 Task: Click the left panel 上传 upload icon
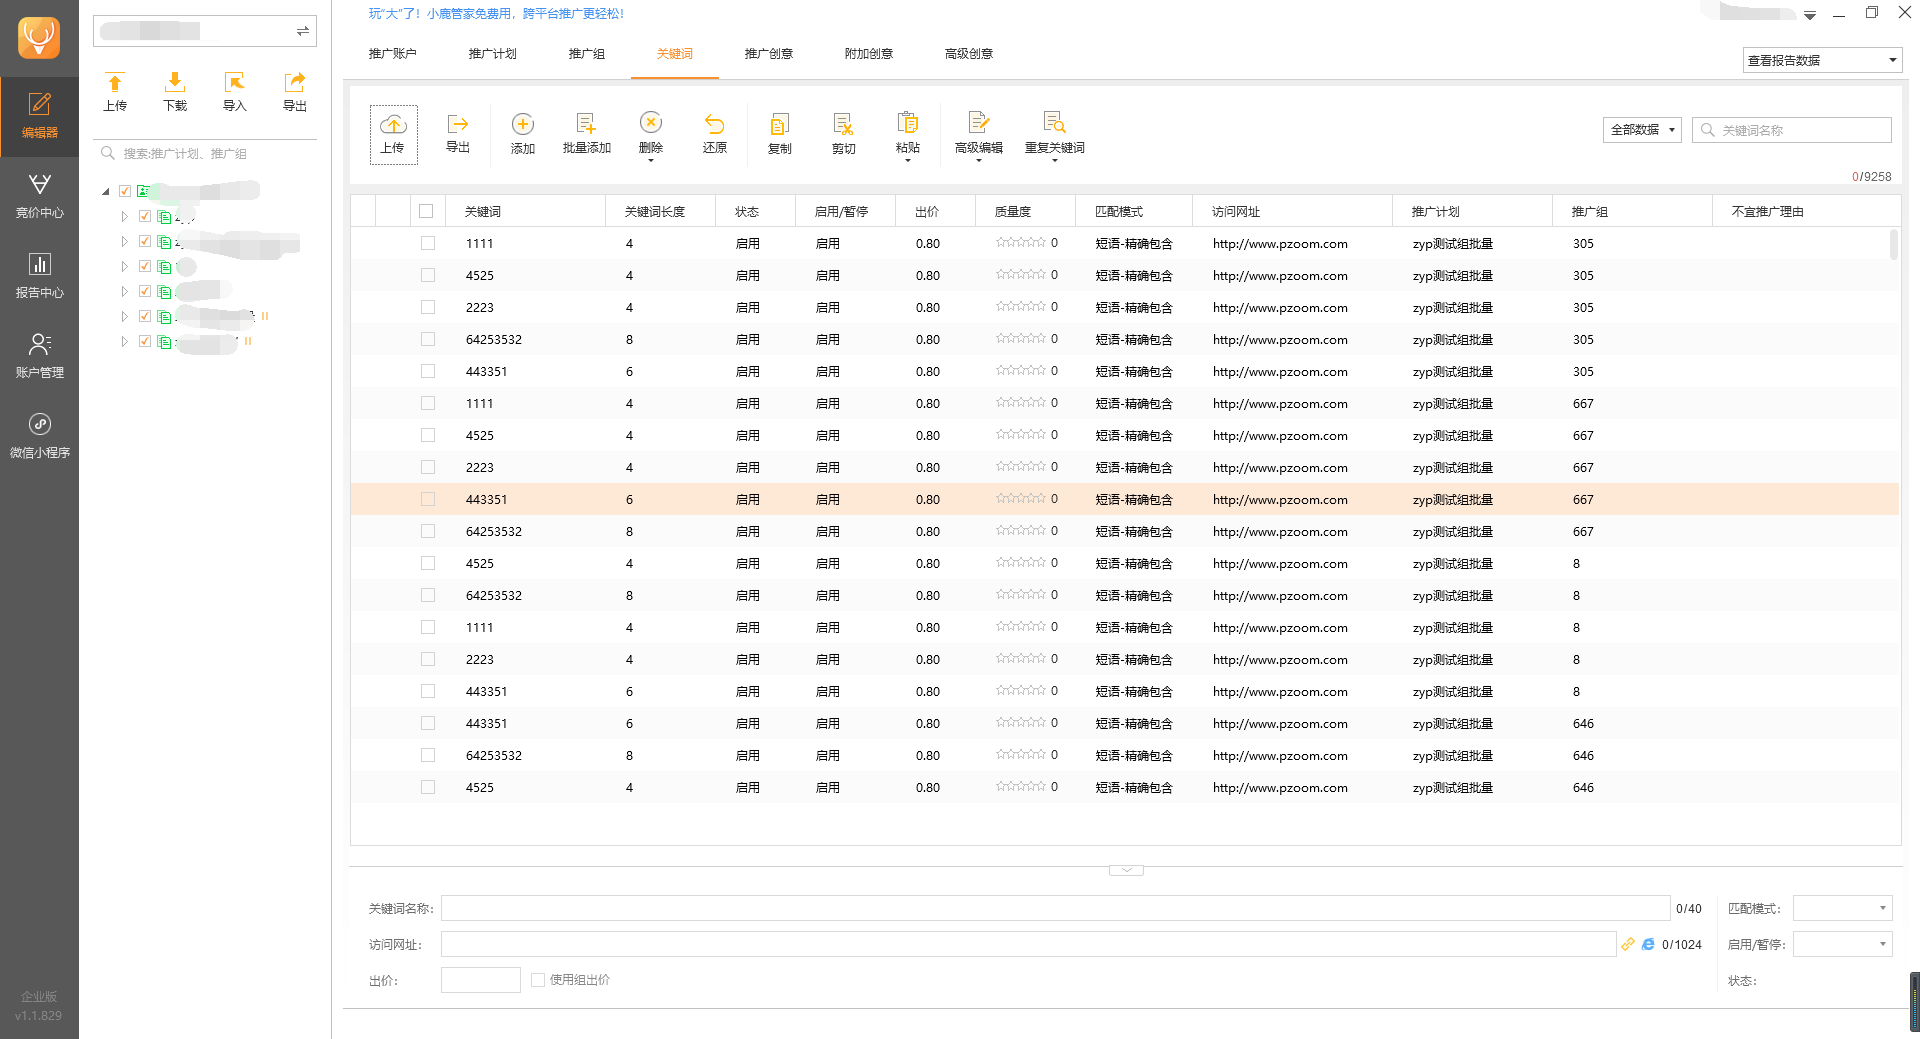(x=115, y=91)
